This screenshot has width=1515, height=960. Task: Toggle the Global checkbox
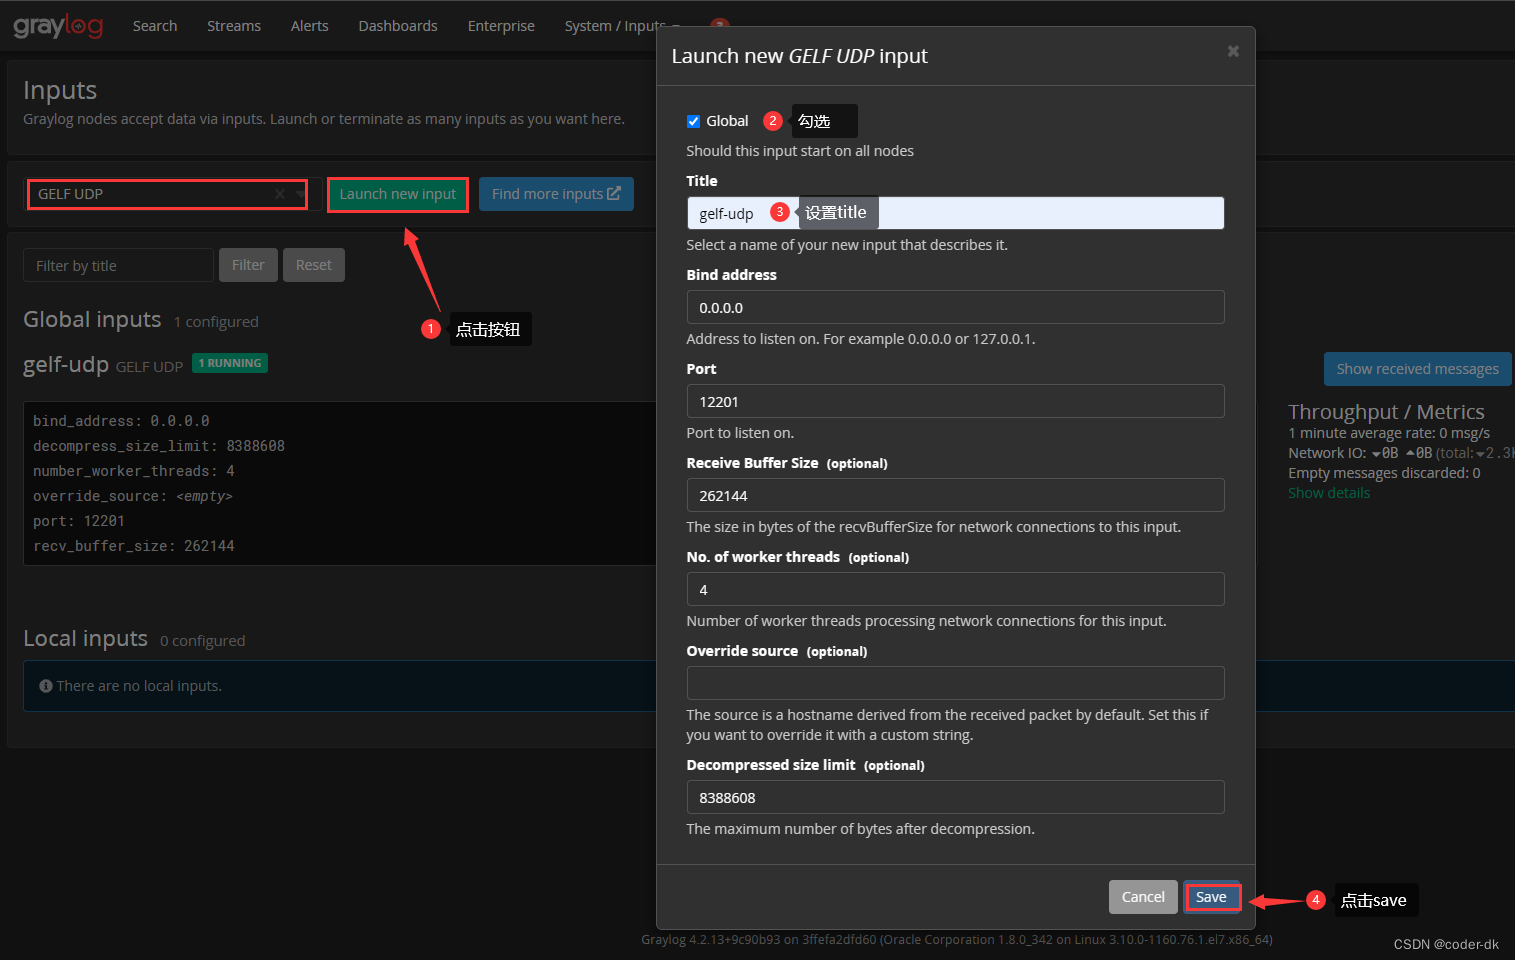pyautogui.click(x=693, y=121)
